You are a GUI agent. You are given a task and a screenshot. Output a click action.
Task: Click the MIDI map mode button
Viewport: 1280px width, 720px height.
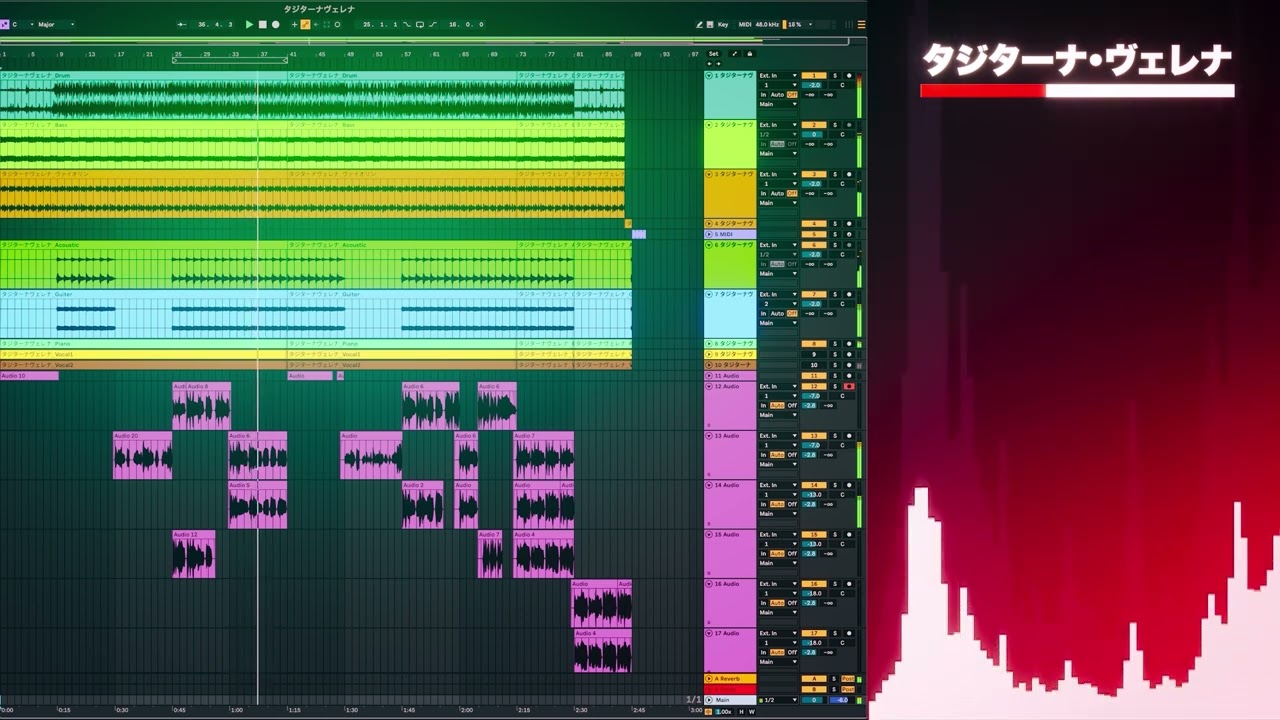(745, 24)
